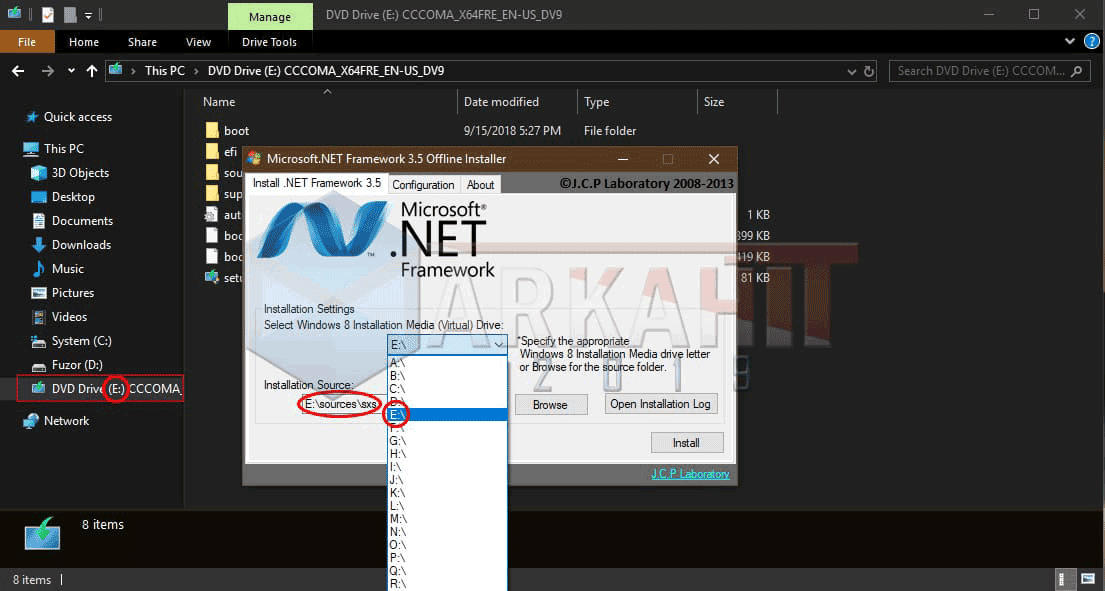Switch to large icons view in status bar
1105x591 pixels.
point(1087,579)
